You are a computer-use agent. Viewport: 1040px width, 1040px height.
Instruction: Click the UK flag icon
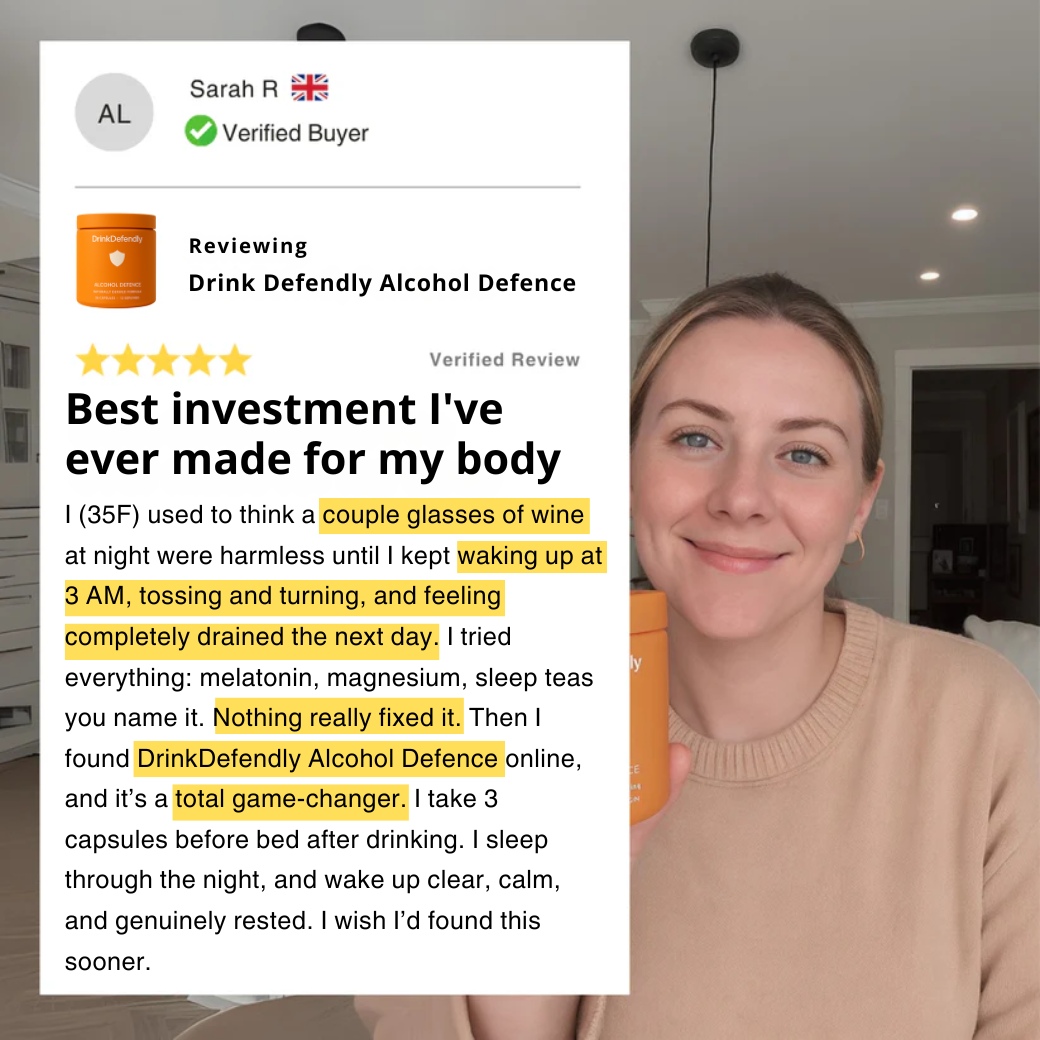click(x=310, y=88)
